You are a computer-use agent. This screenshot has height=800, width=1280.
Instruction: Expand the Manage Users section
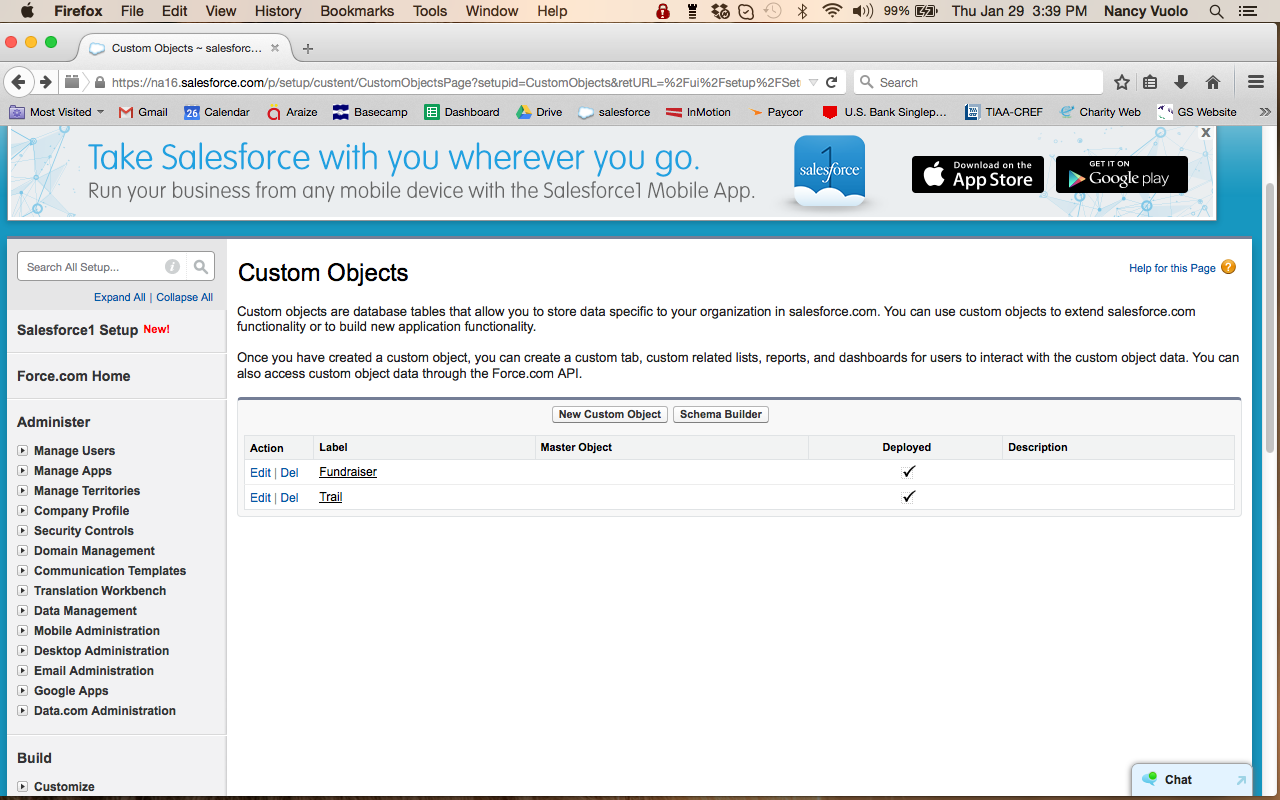23,451
